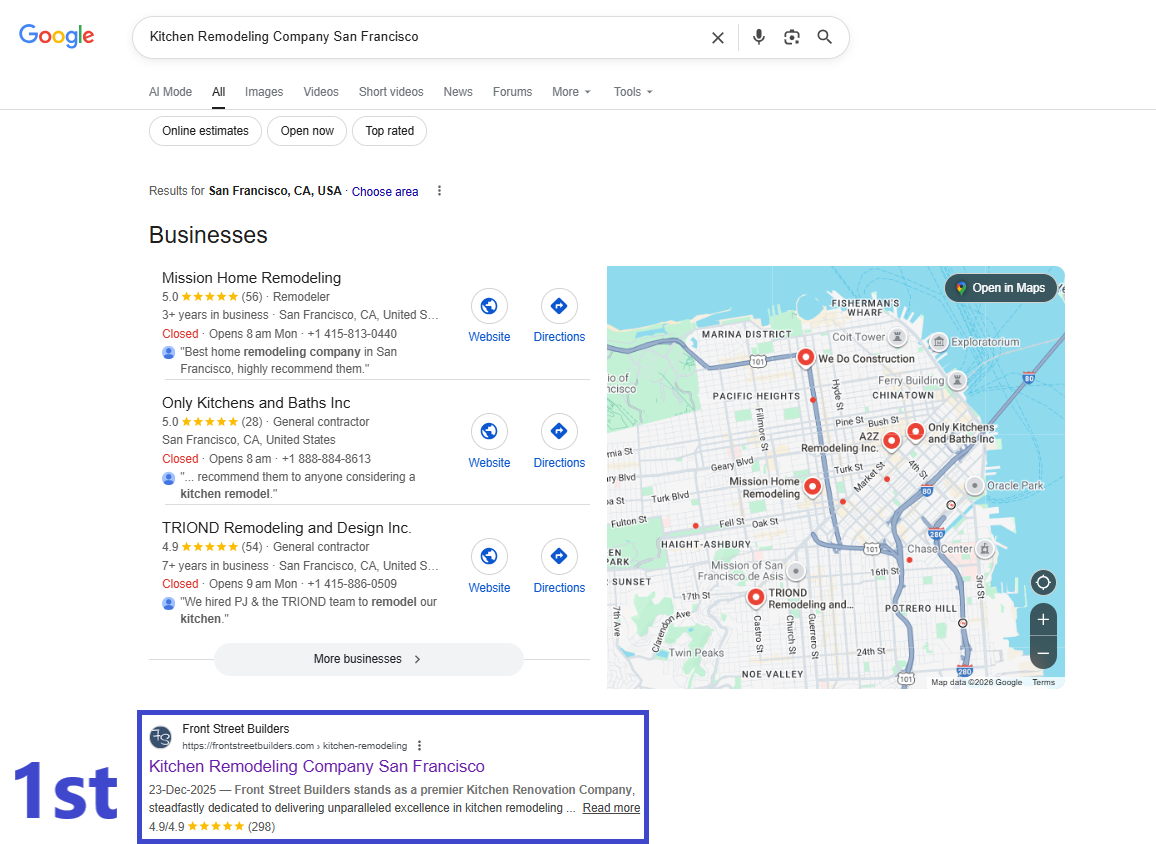This screenshot has height=844, width=1156.
Task: Select the All results tab
Action: 219,92
